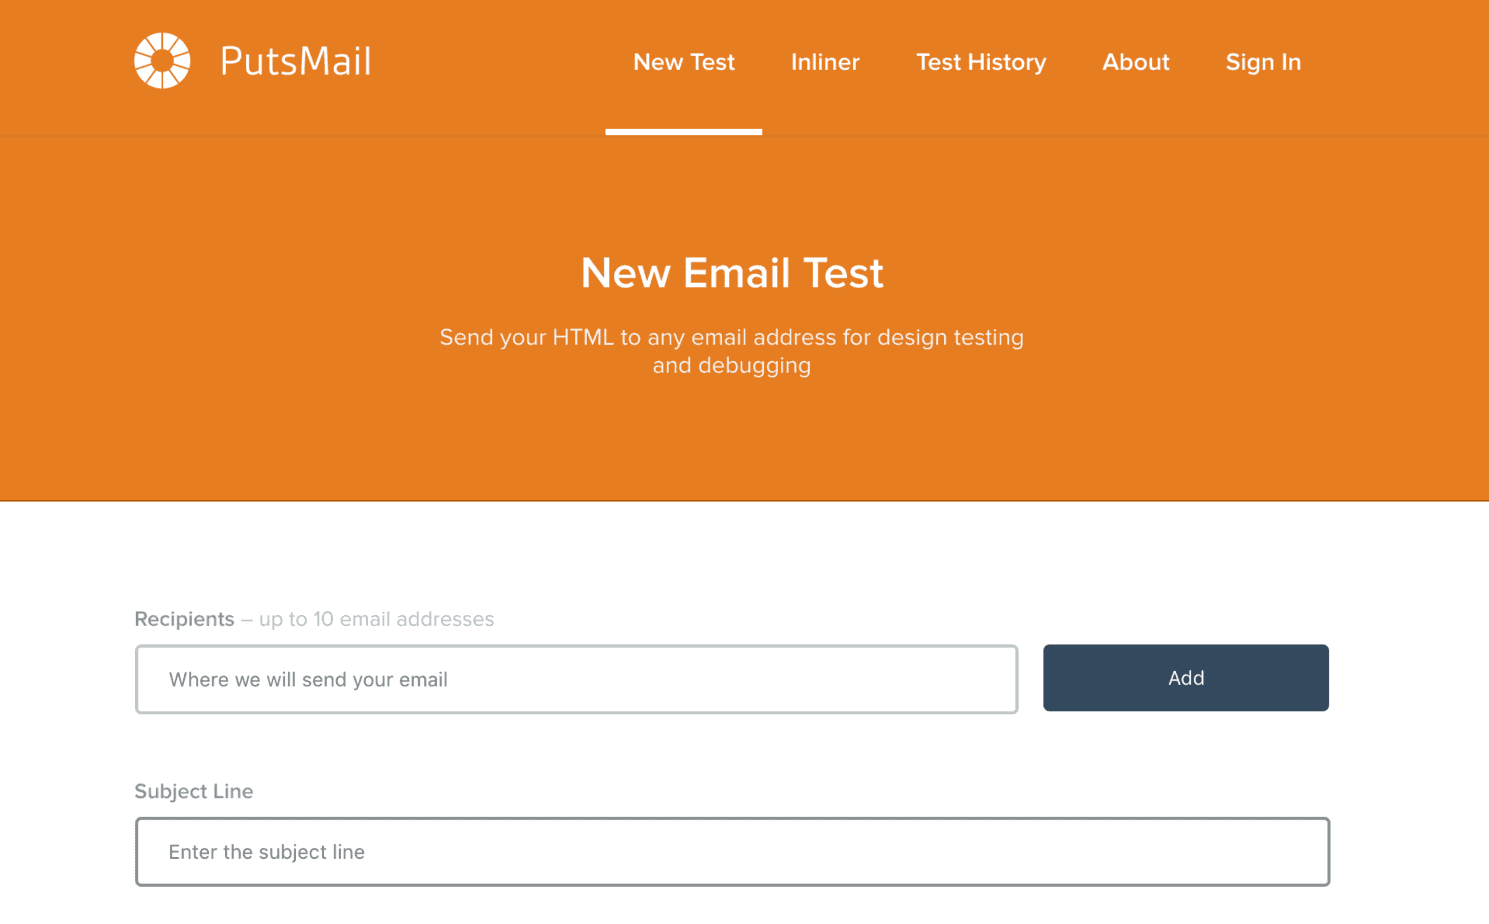Click the PutsMail flower logo icon

(161, 61)
